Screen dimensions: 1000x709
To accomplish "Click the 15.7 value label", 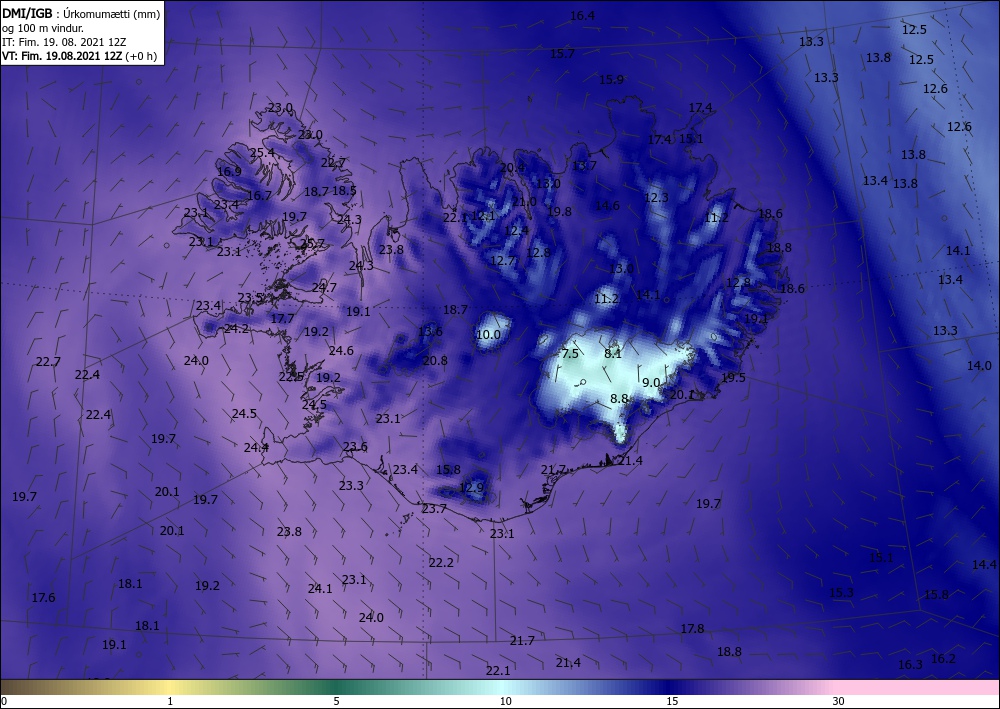I will (562, 54).
